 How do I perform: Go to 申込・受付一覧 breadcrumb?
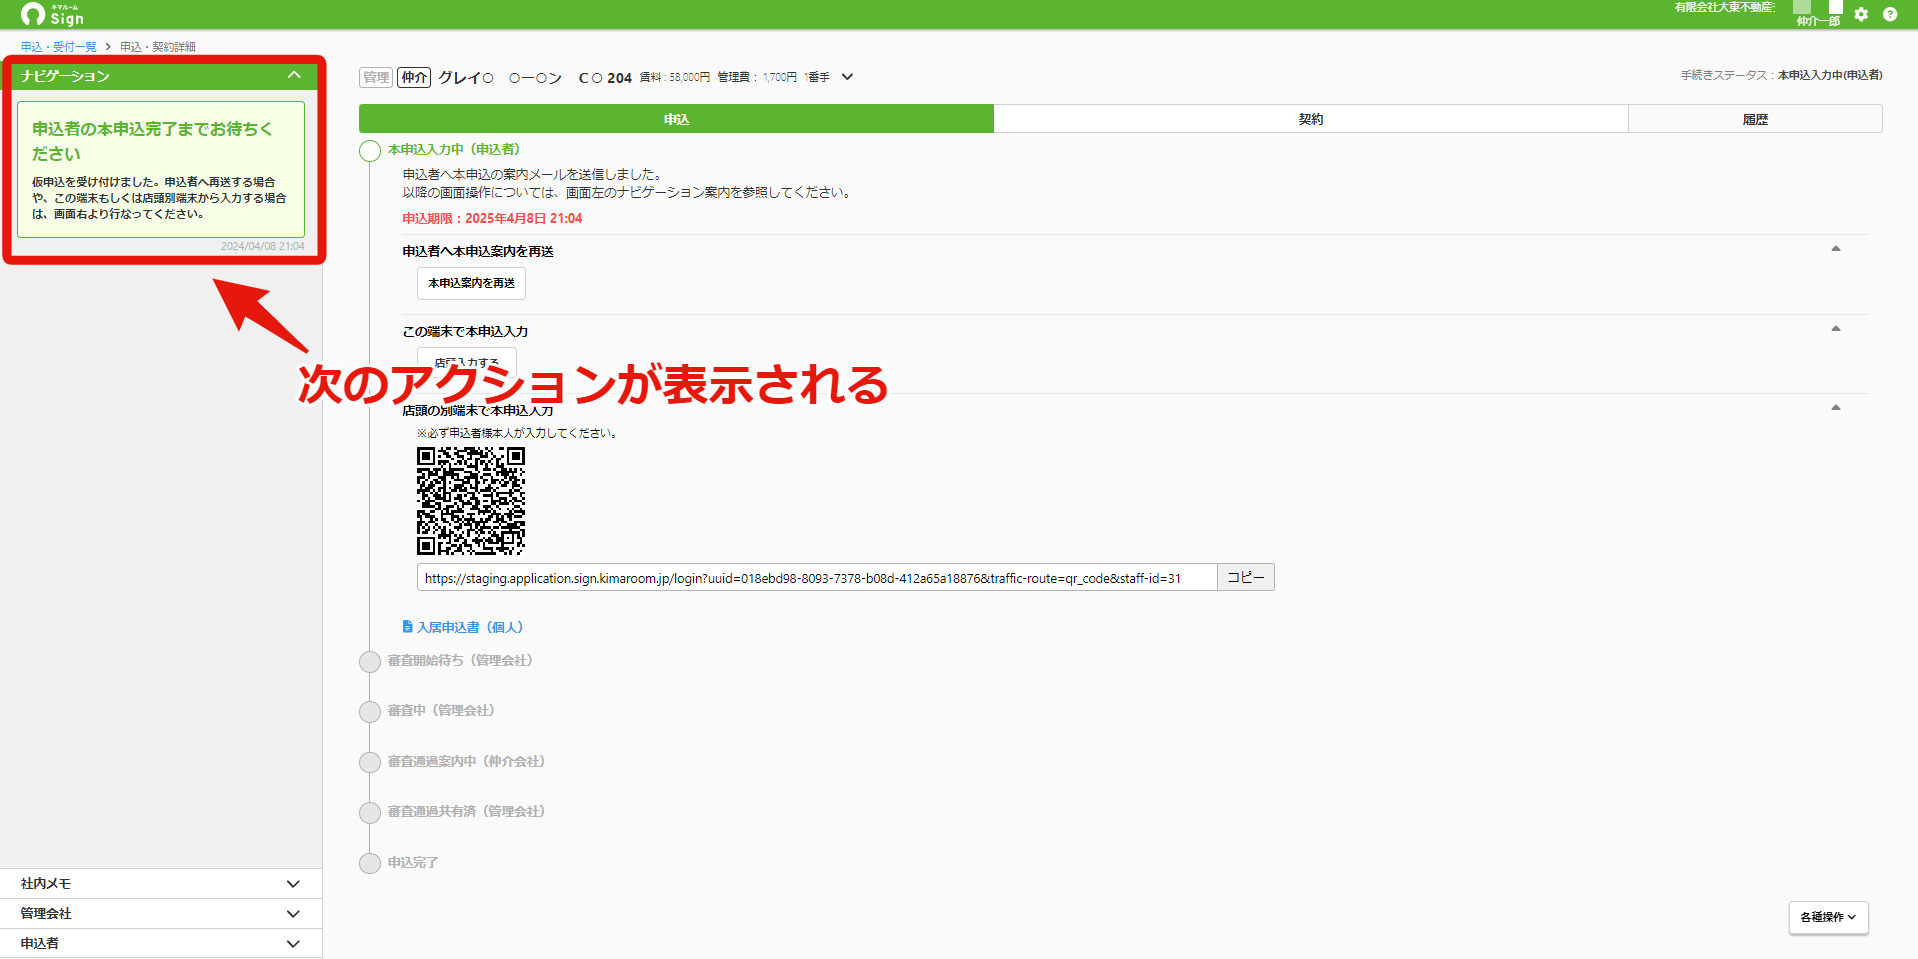point(59,47)
